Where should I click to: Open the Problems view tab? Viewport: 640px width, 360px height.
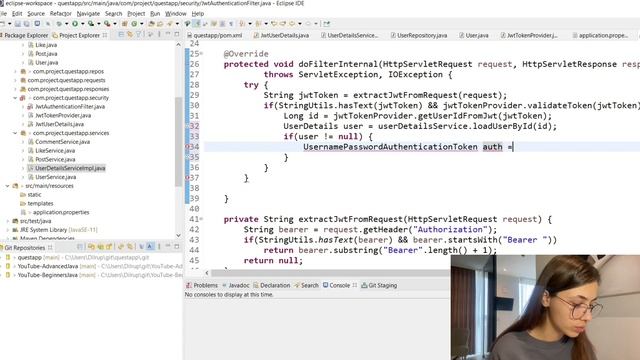pos(202,285)
